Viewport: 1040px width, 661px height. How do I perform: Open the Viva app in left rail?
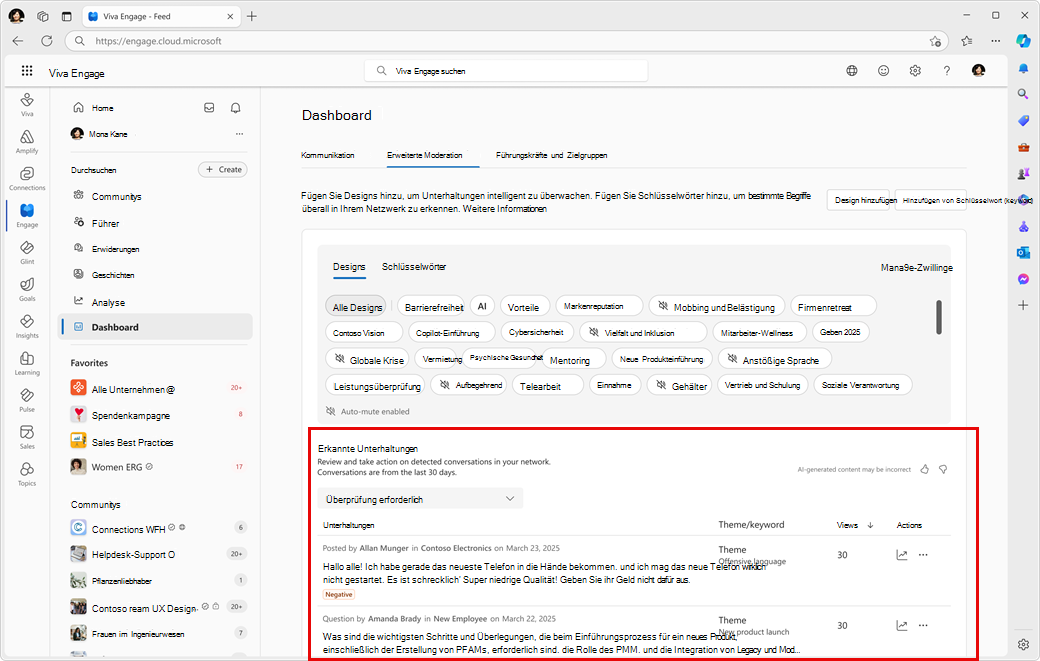(27, 104)
